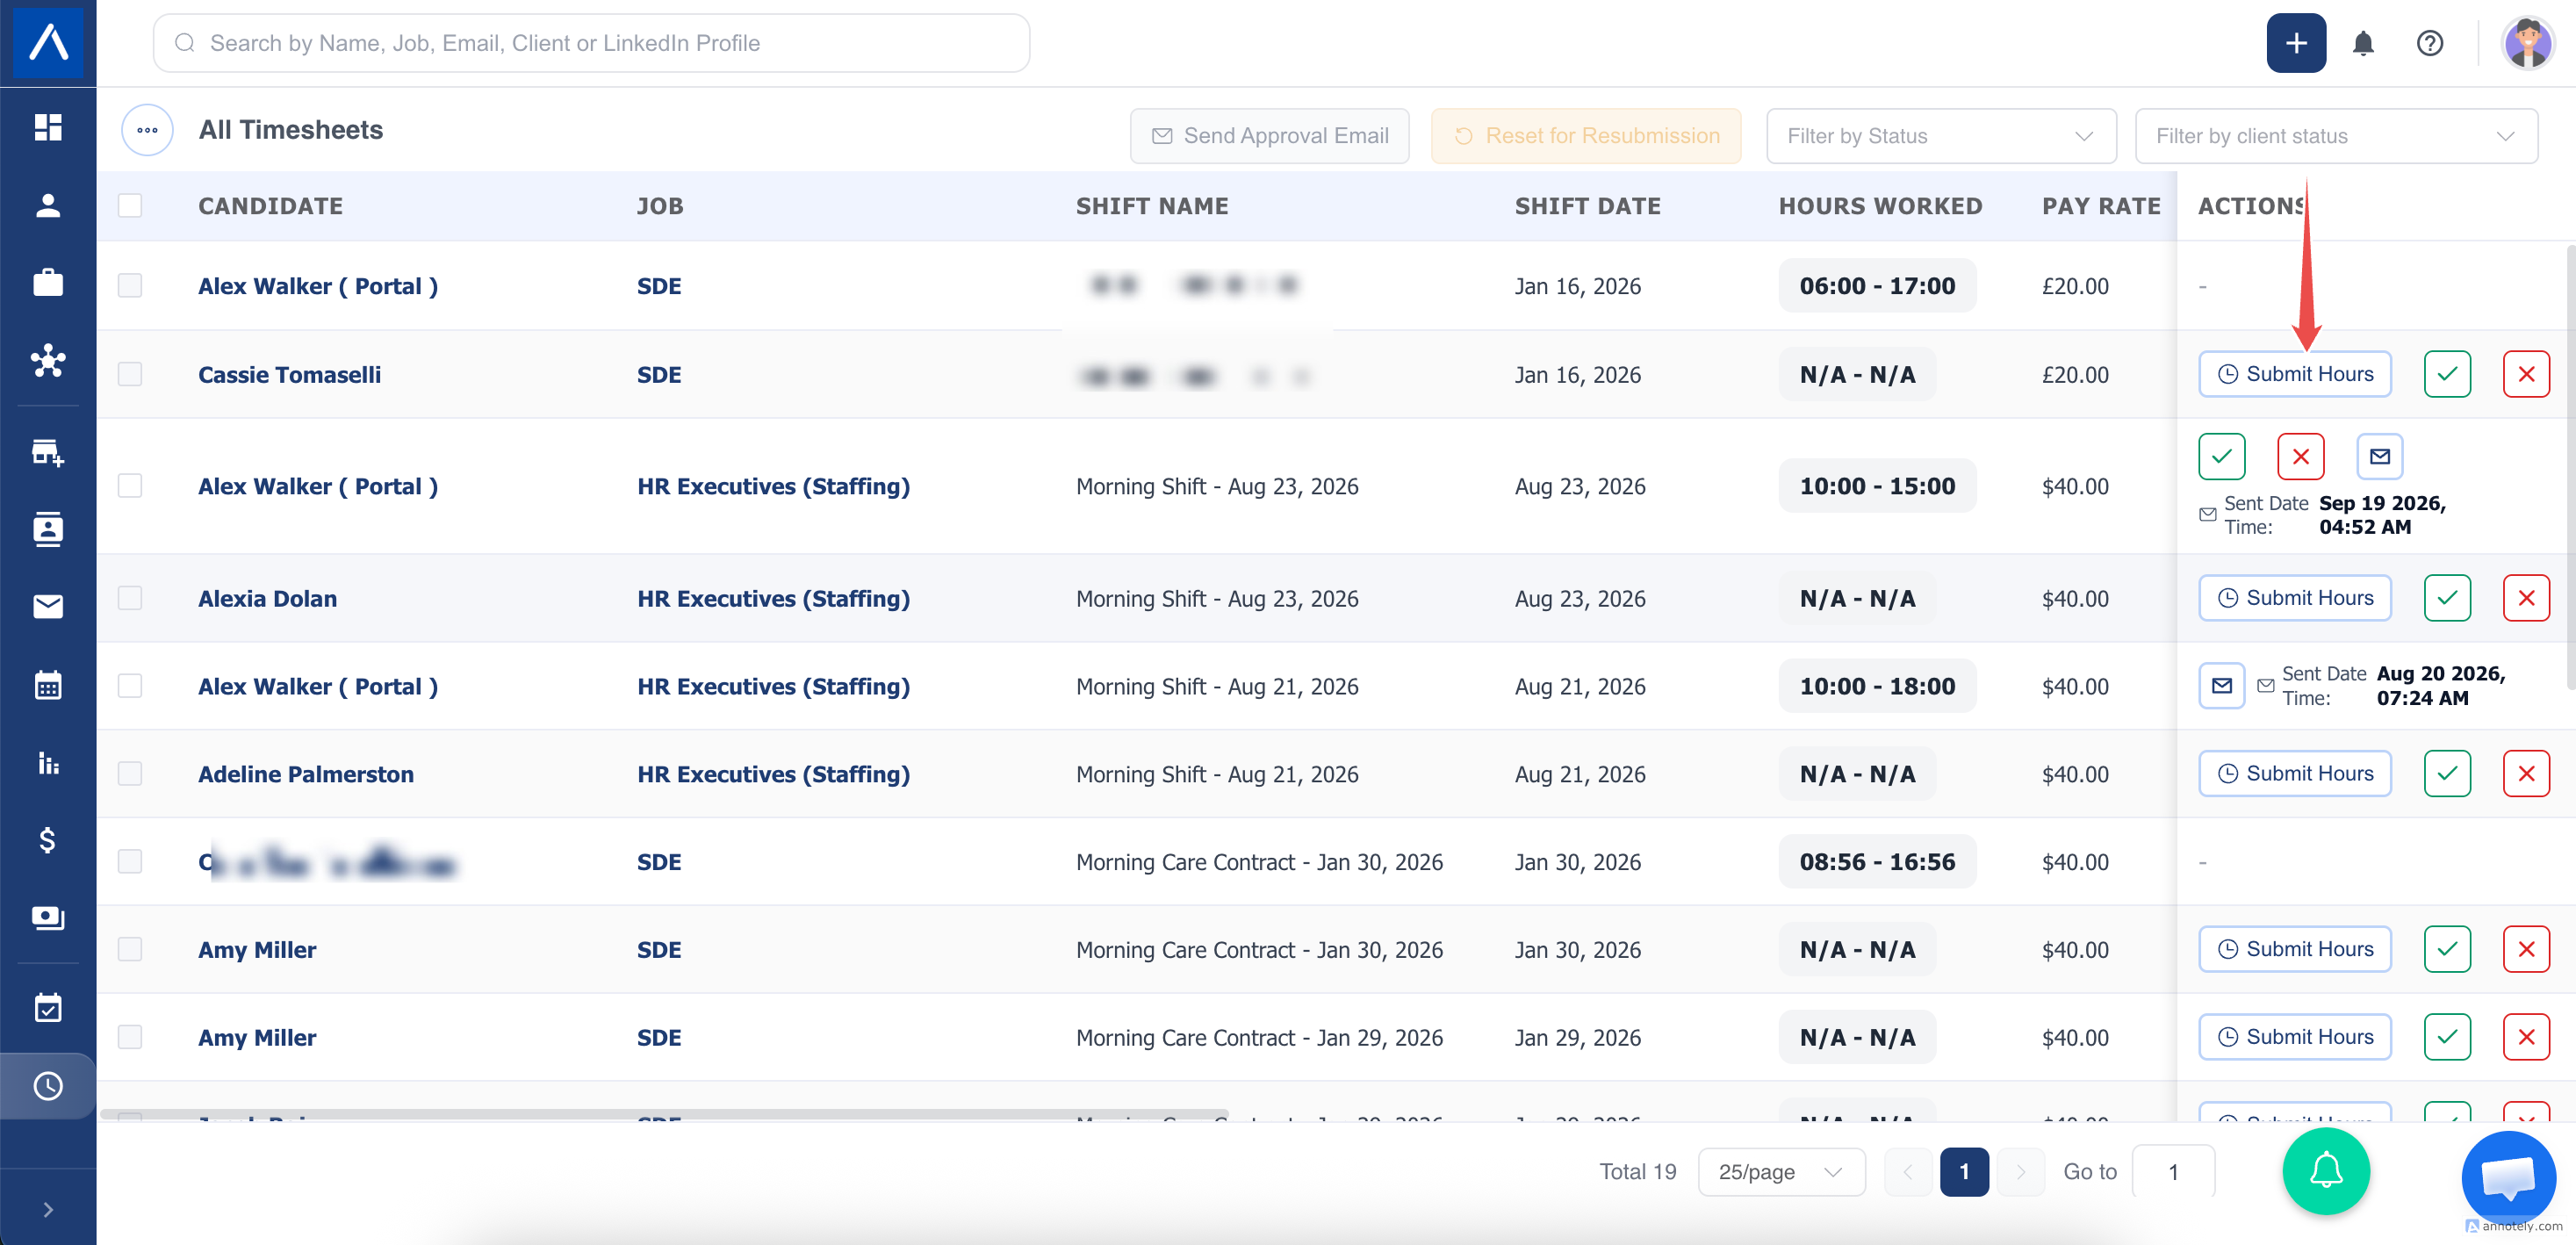Click the blue plus add button
The height and width of the screenshot is (1245, 2576).
tap(2295, 43)
